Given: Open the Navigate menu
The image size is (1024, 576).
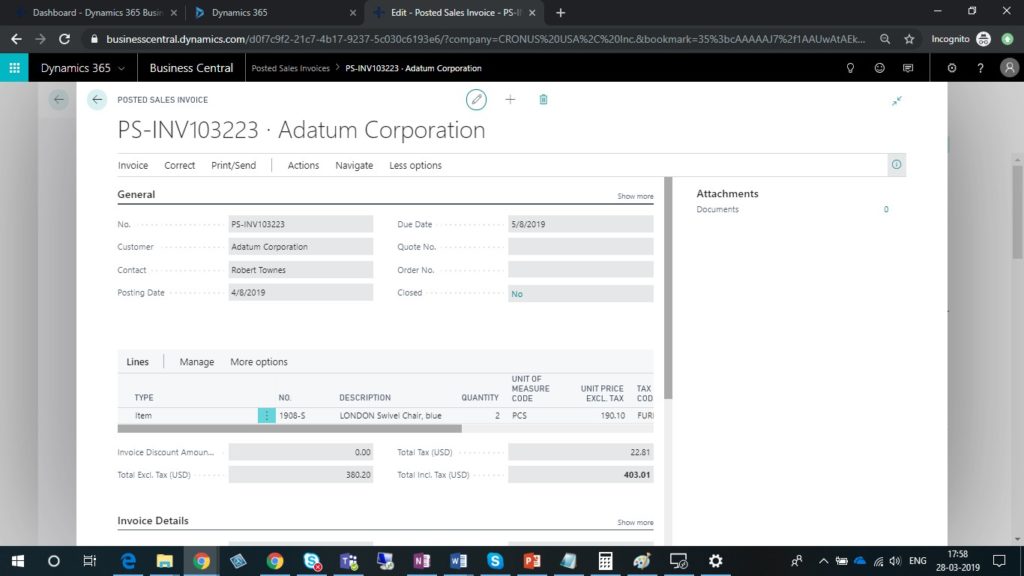Looking at the screenshot, I should [354, 165].
